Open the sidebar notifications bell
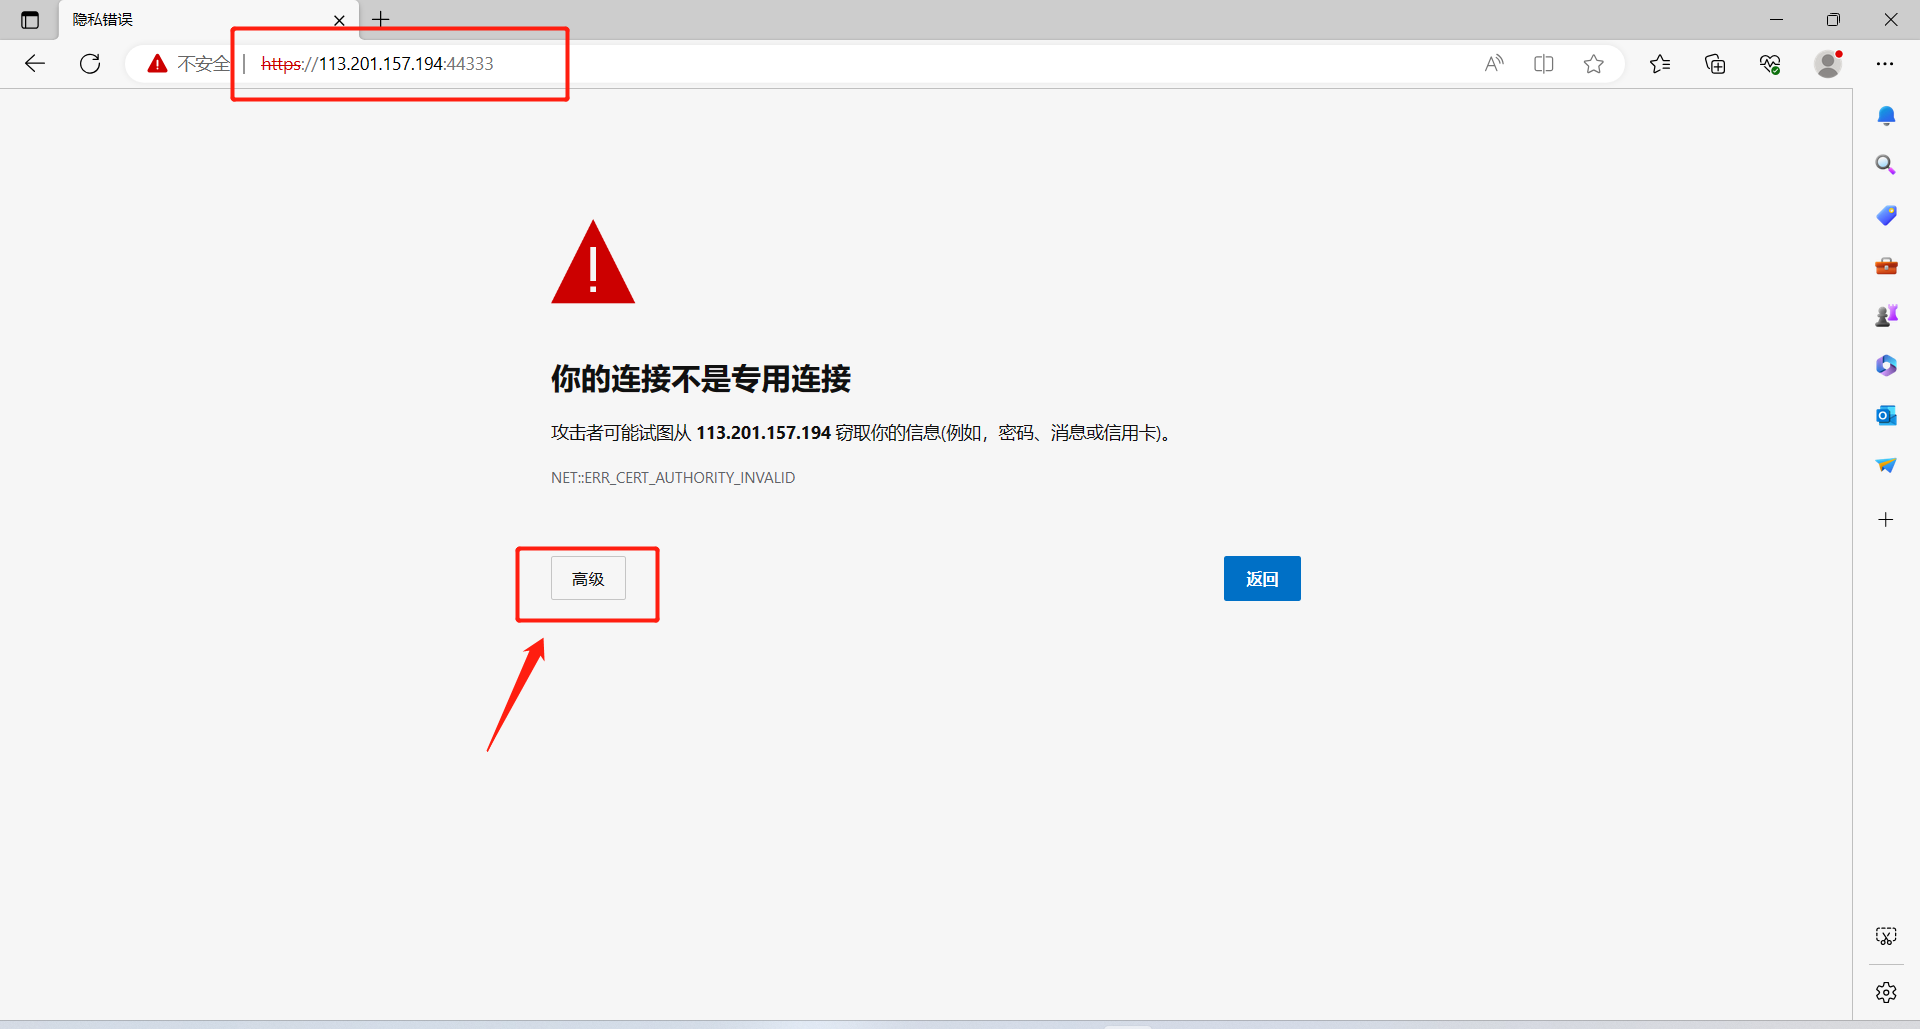The width and height of the screenshot is (1920, 1029). point(1886,116)
